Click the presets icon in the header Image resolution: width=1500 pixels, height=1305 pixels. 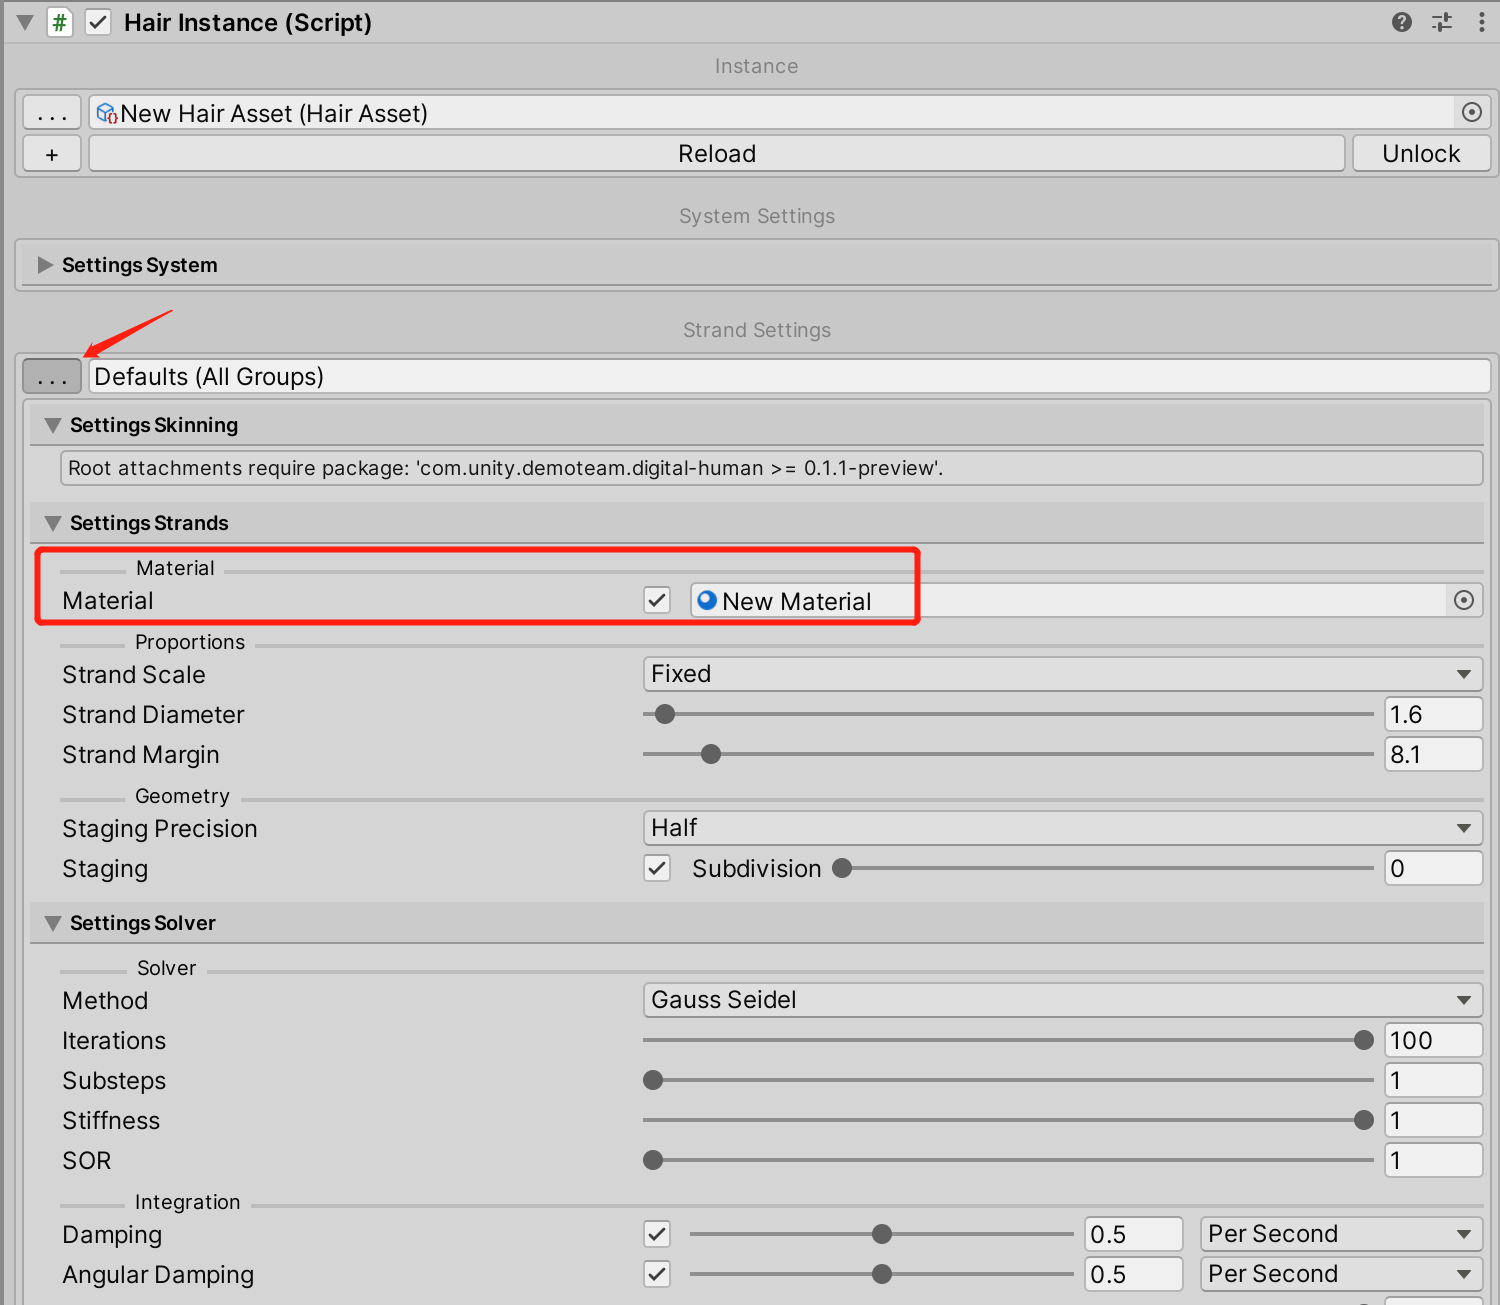1441,22
